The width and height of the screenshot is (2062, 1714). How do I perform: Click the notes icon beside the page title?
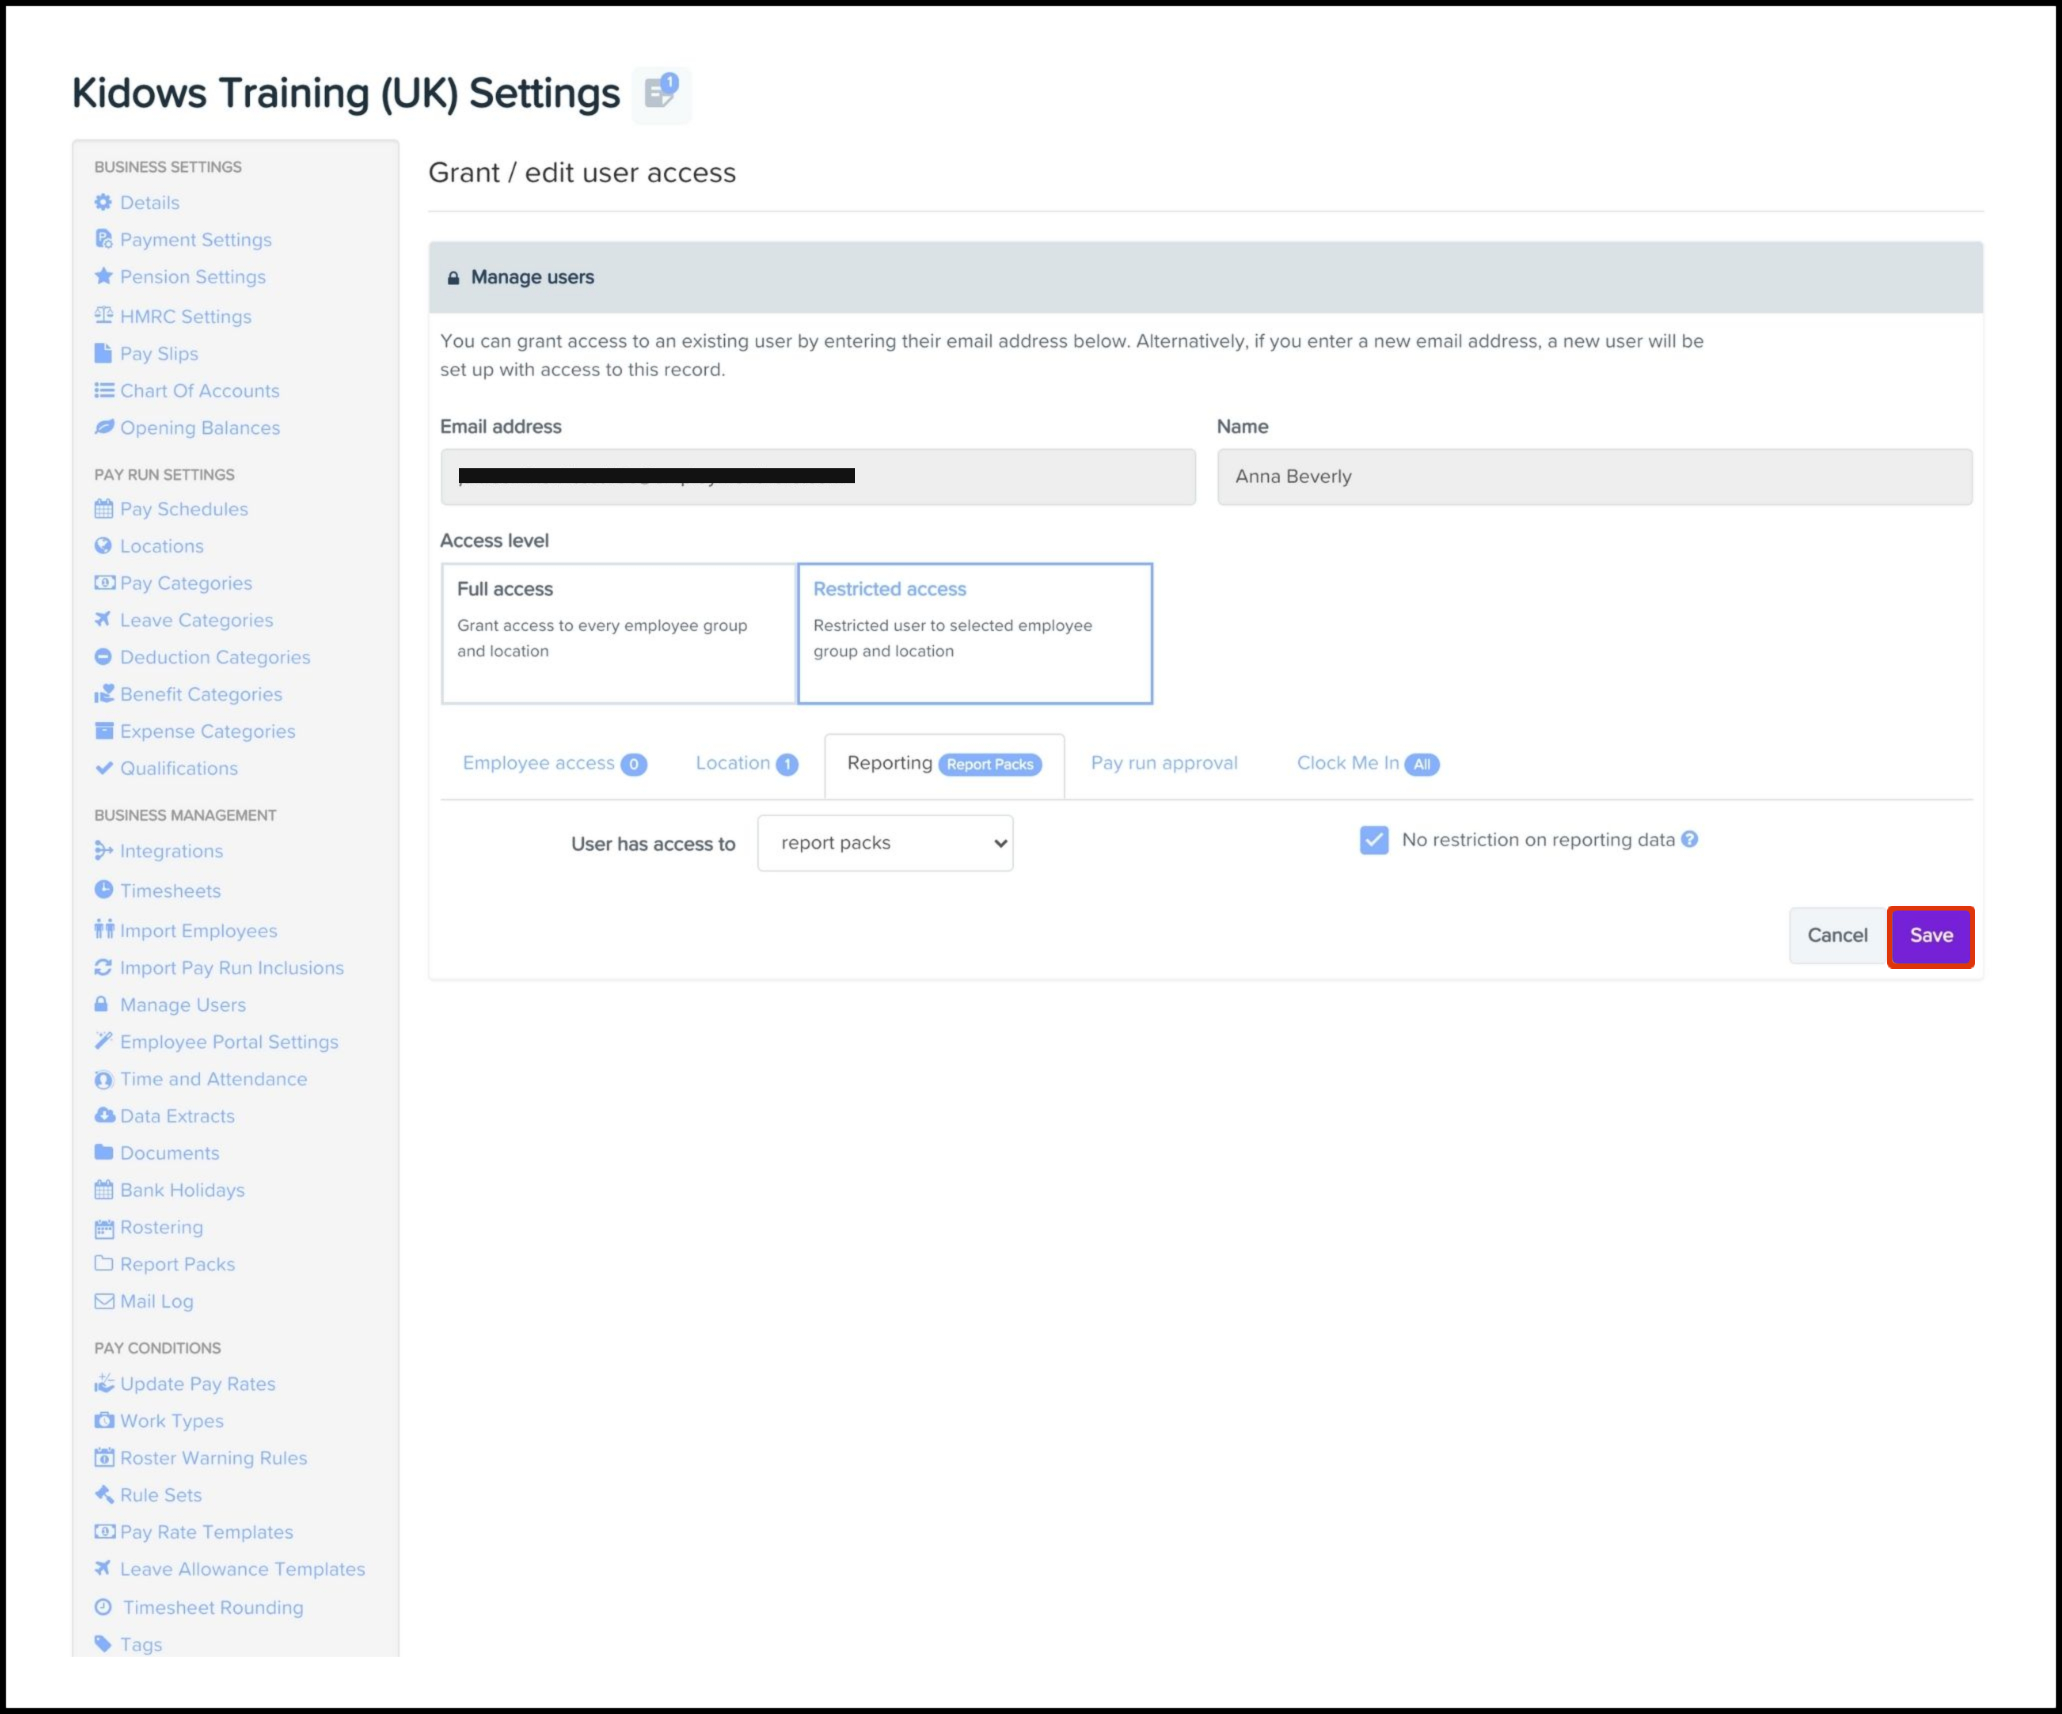(661, 94)
